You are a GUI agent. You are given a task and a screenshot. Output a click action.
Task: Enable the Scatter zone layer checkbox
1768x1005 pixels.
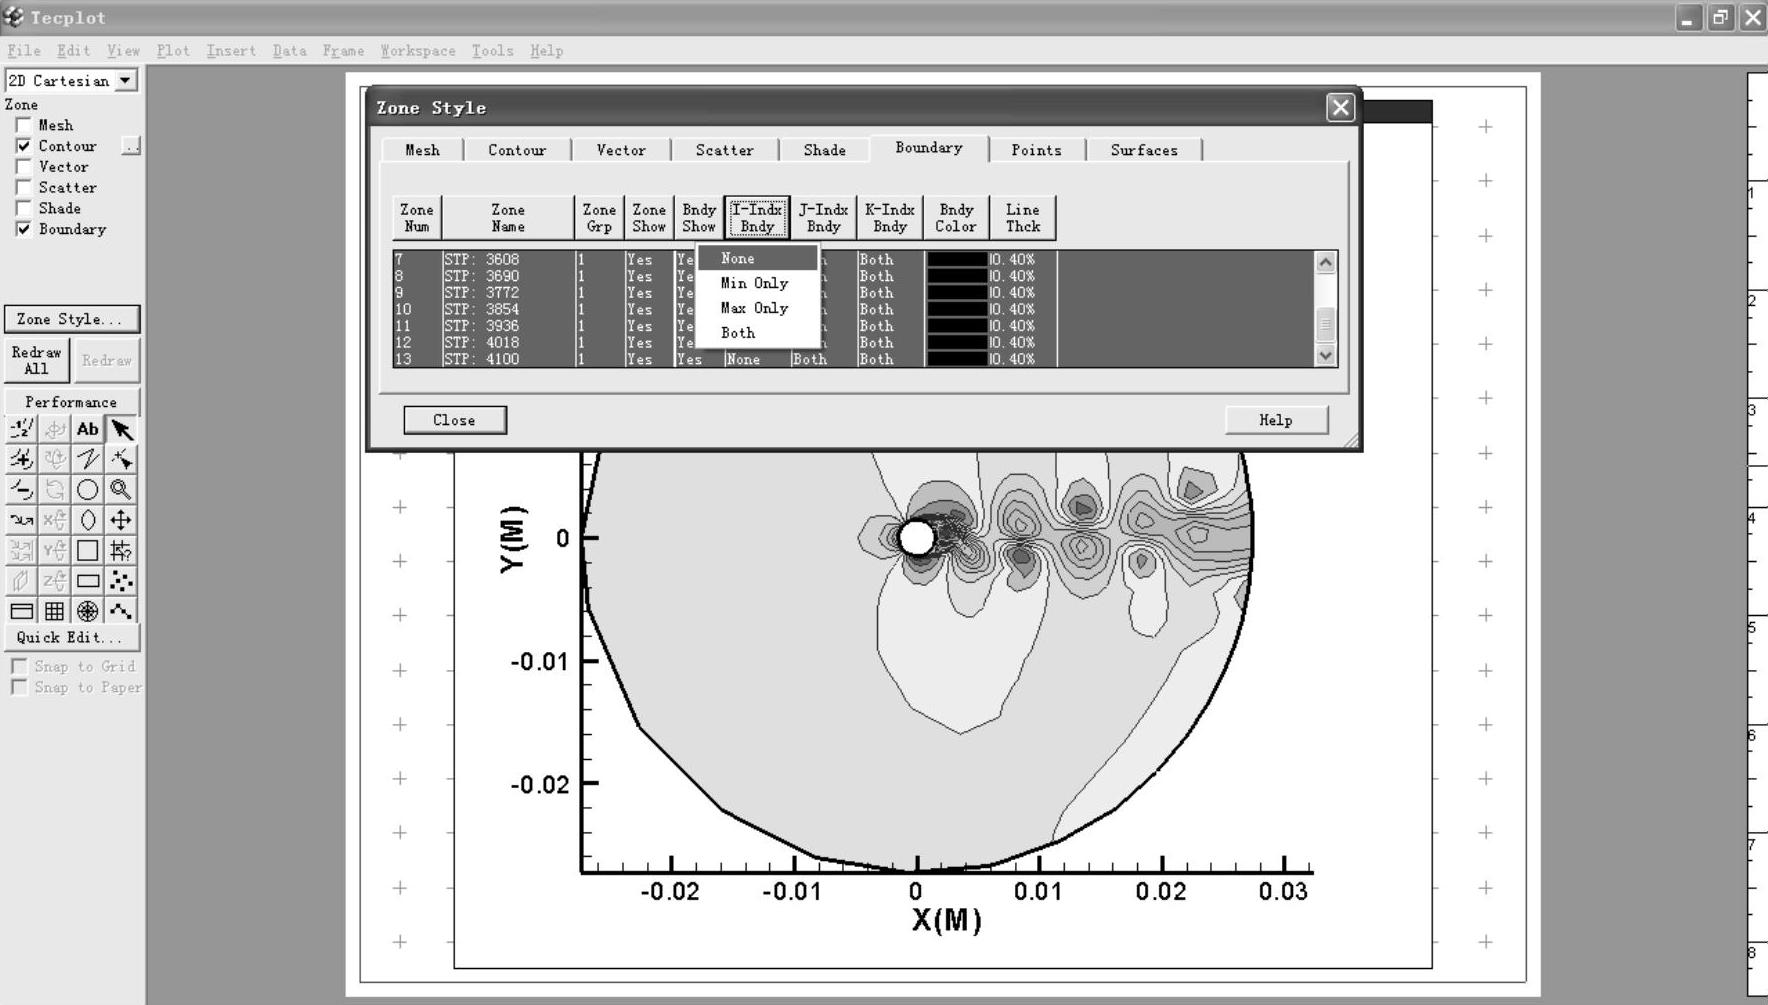click(23, 187)
